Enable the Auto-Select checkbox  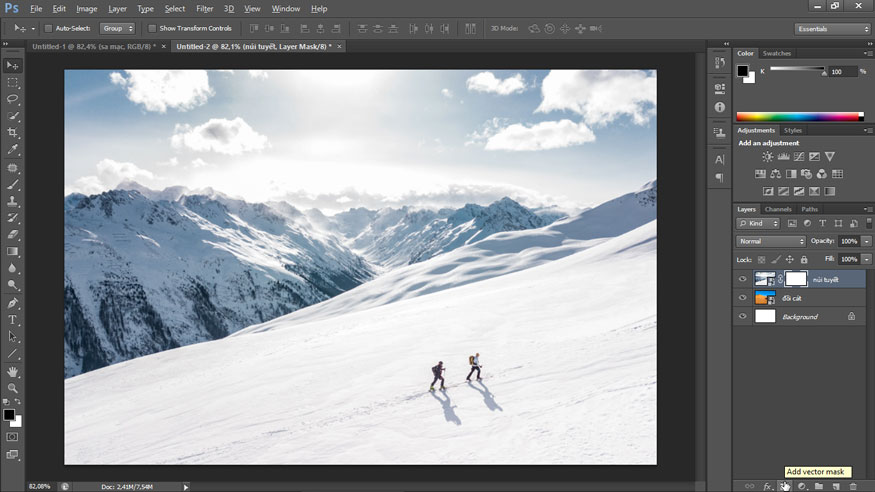pos(49,28)
